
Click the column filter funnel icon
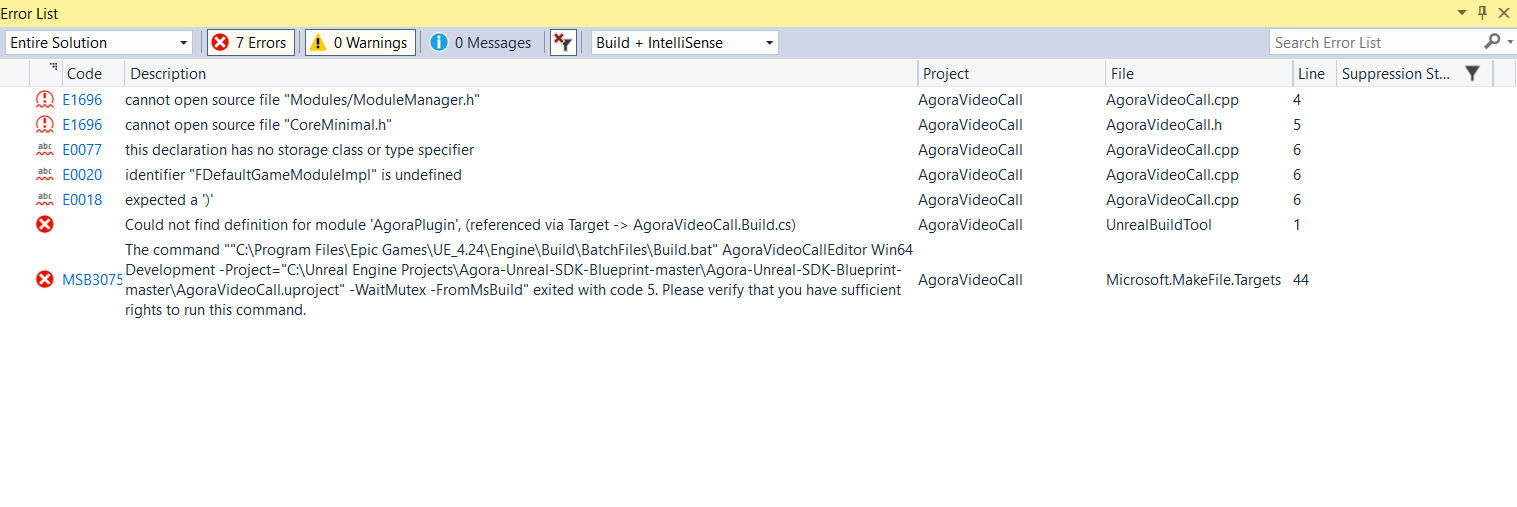click(1472, 73)
